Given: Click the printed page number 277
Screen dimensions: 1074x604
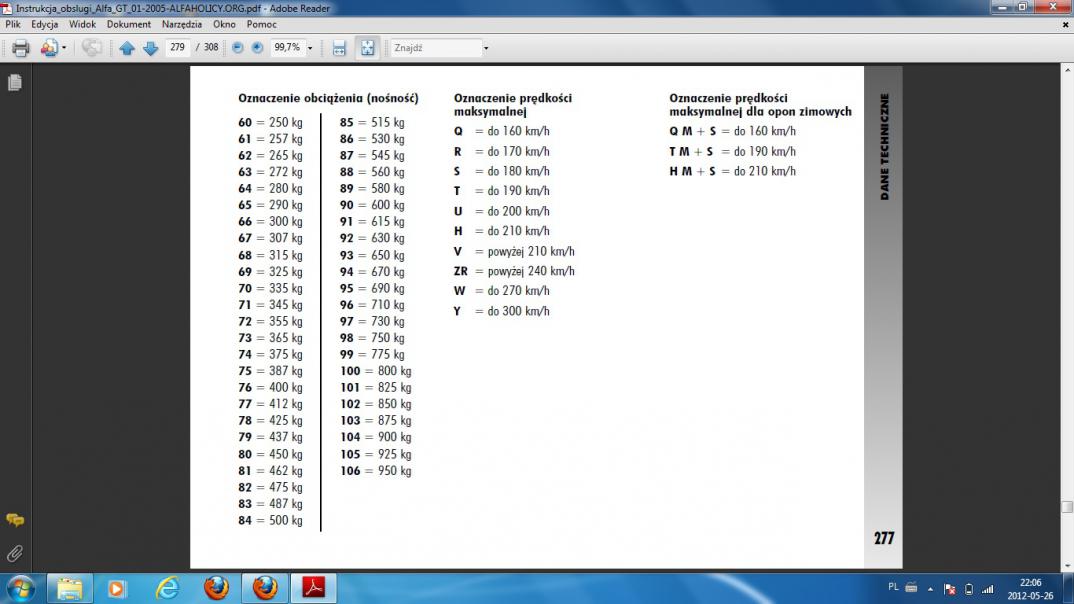Looking at the screenshot, I should (x=884, y=538).
